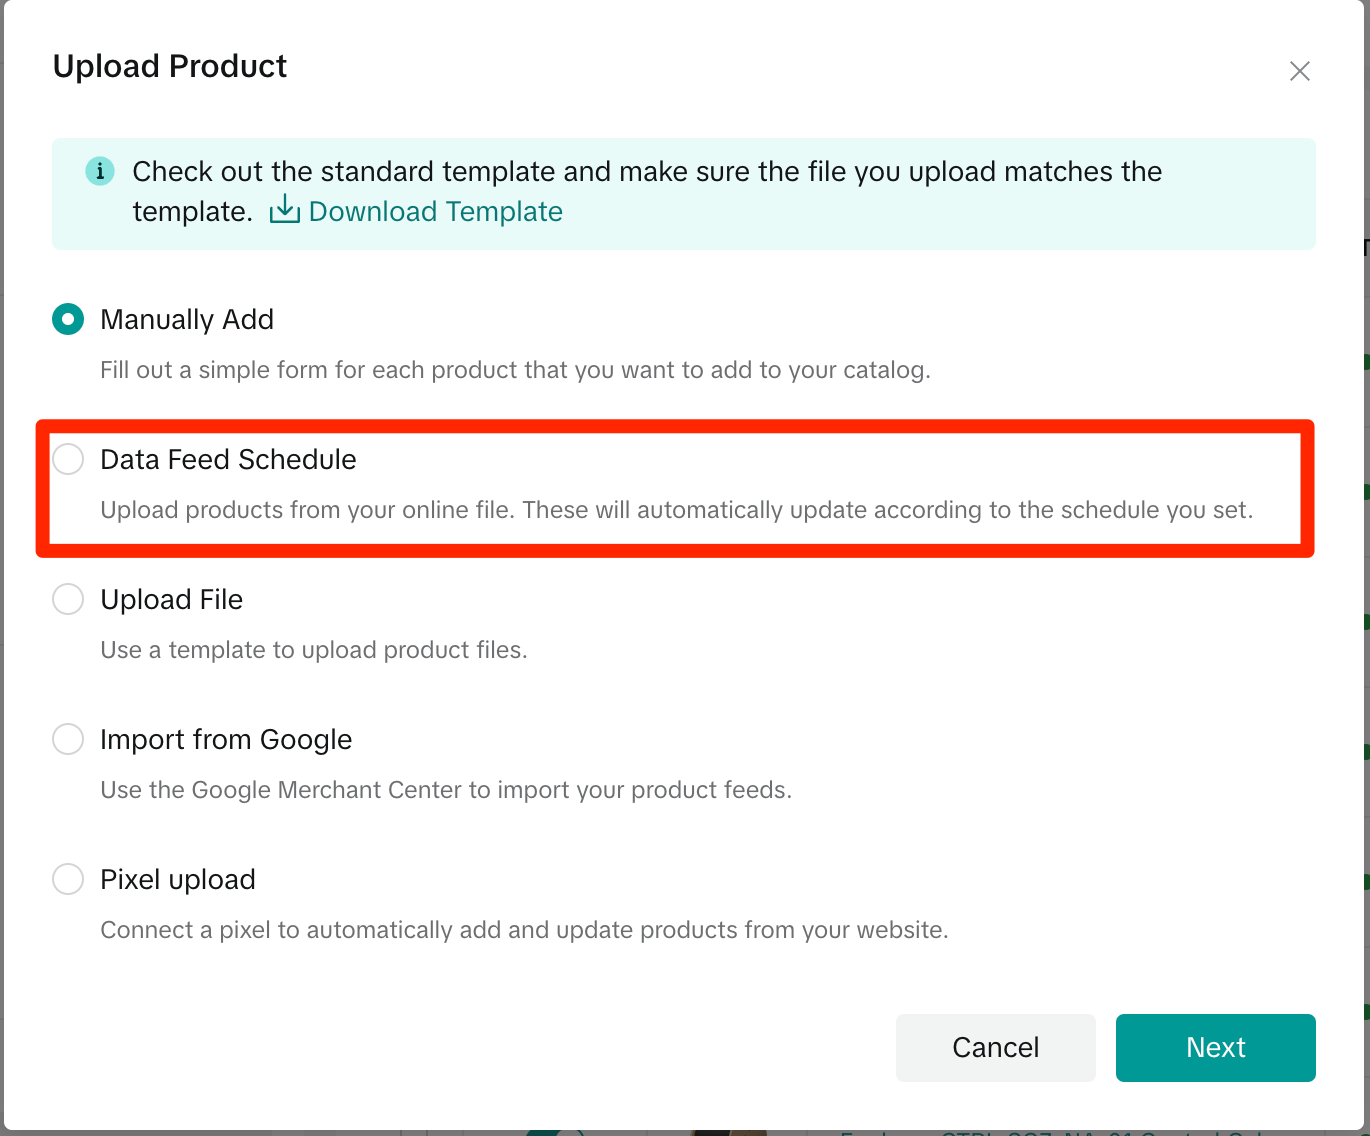Click the Connect a pixel description text
The width and height of the screenshot is (1370, 1136).
(x=524, y=930)
